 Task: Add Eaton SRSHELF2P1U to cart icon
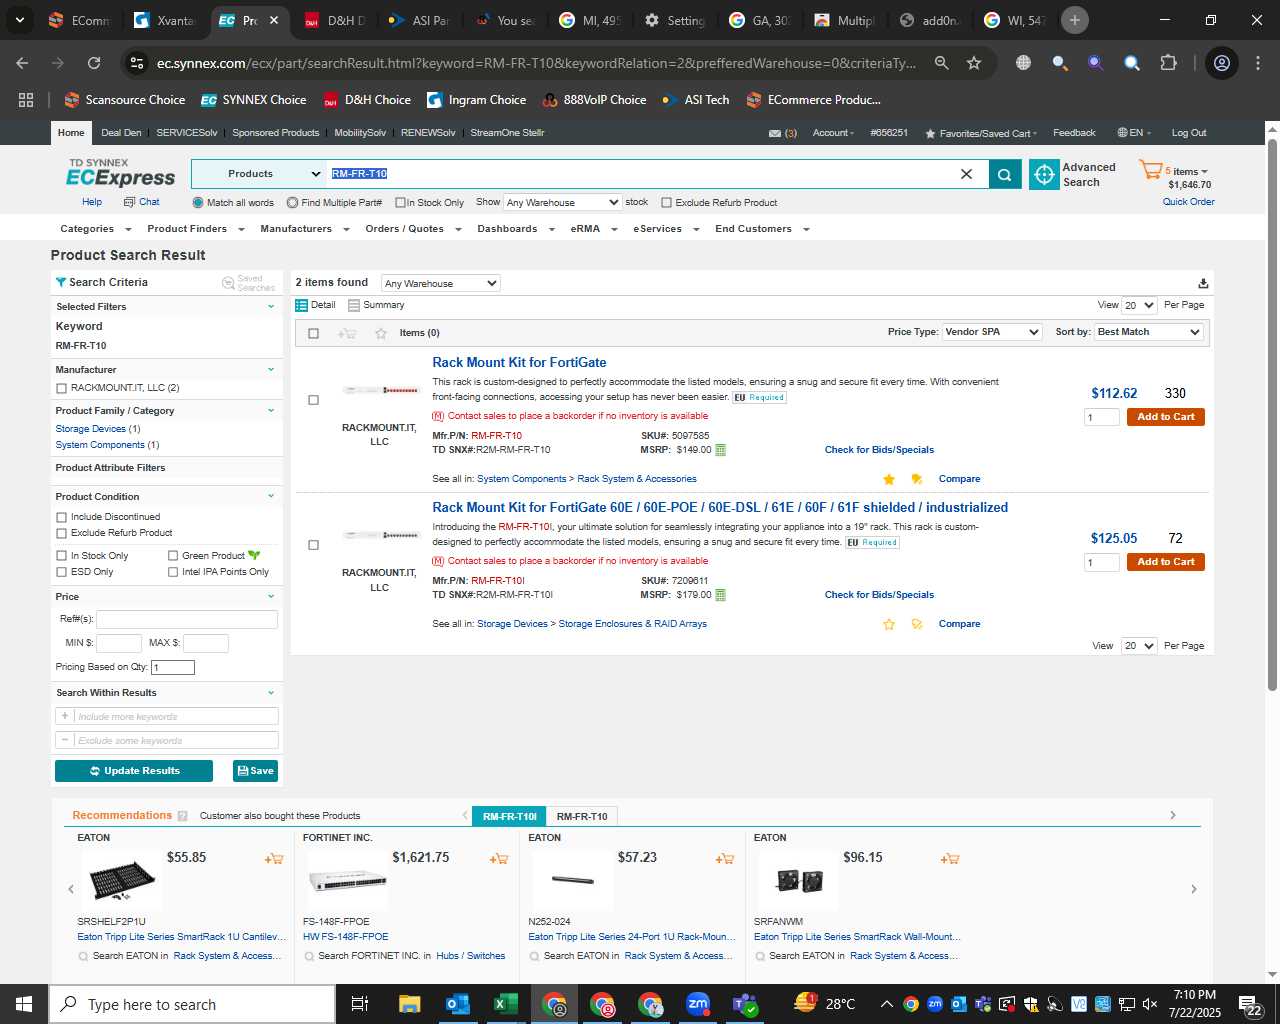coord(274,858)
